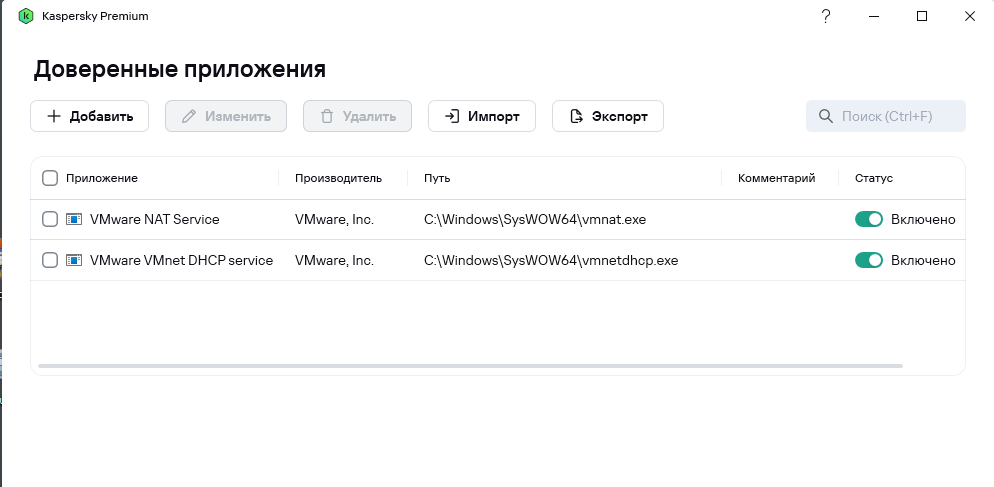The width and height of the screenshot is (994, 487).
Task: Sort by Путь column header
Action: tap(437, 178)
